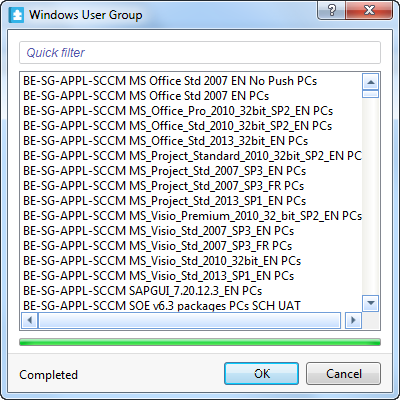Select MS_Visio_Std_2007_SP3_FR PCs entry
This screenshot has width=400, height=400.
pos(191,246)
